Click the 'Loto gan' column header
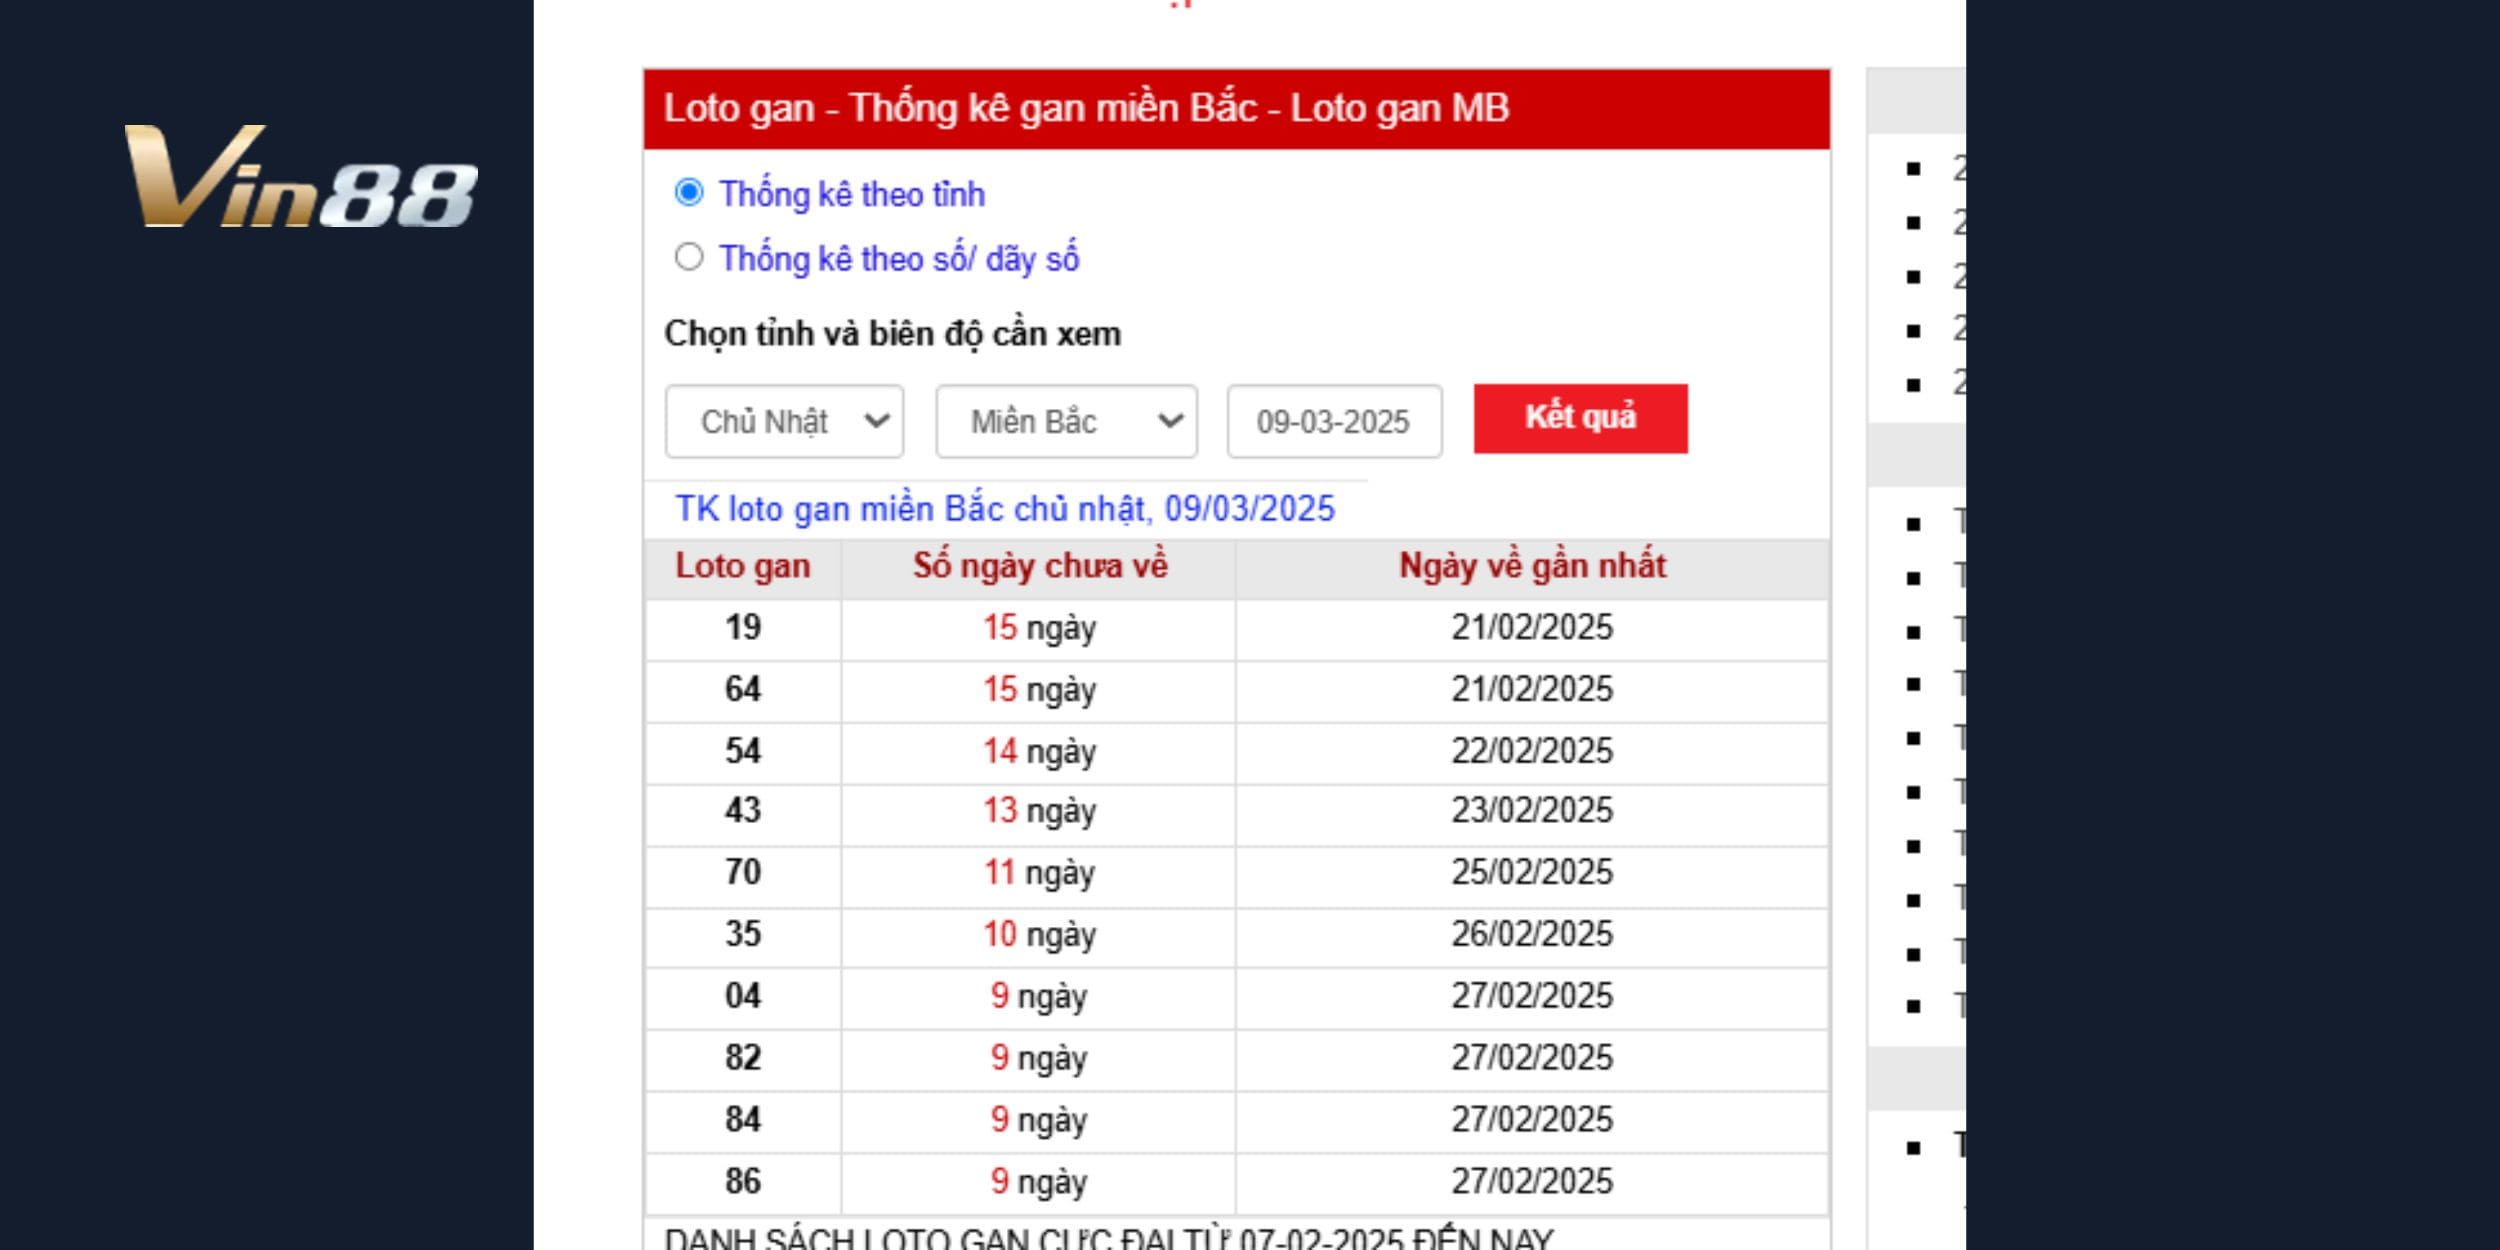The image size is (2500, 1250). 743,567
